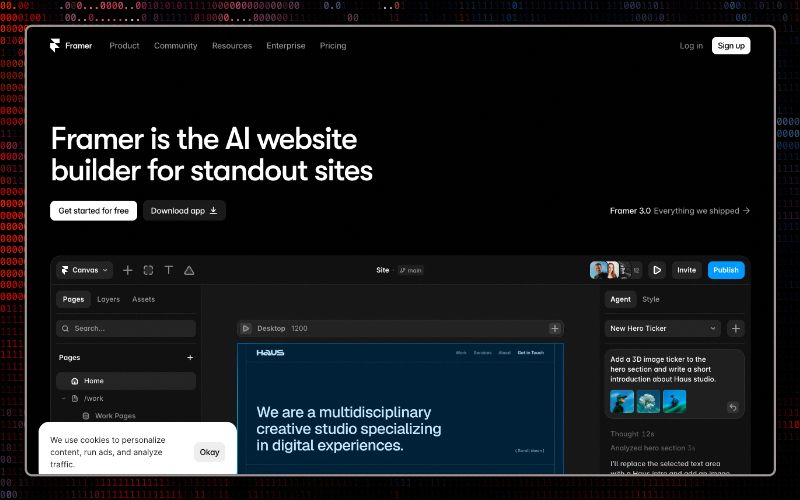This screenshot has height=500, width=800.
Task: Click the HAUS logo in canvas
Action: point(270,353)
